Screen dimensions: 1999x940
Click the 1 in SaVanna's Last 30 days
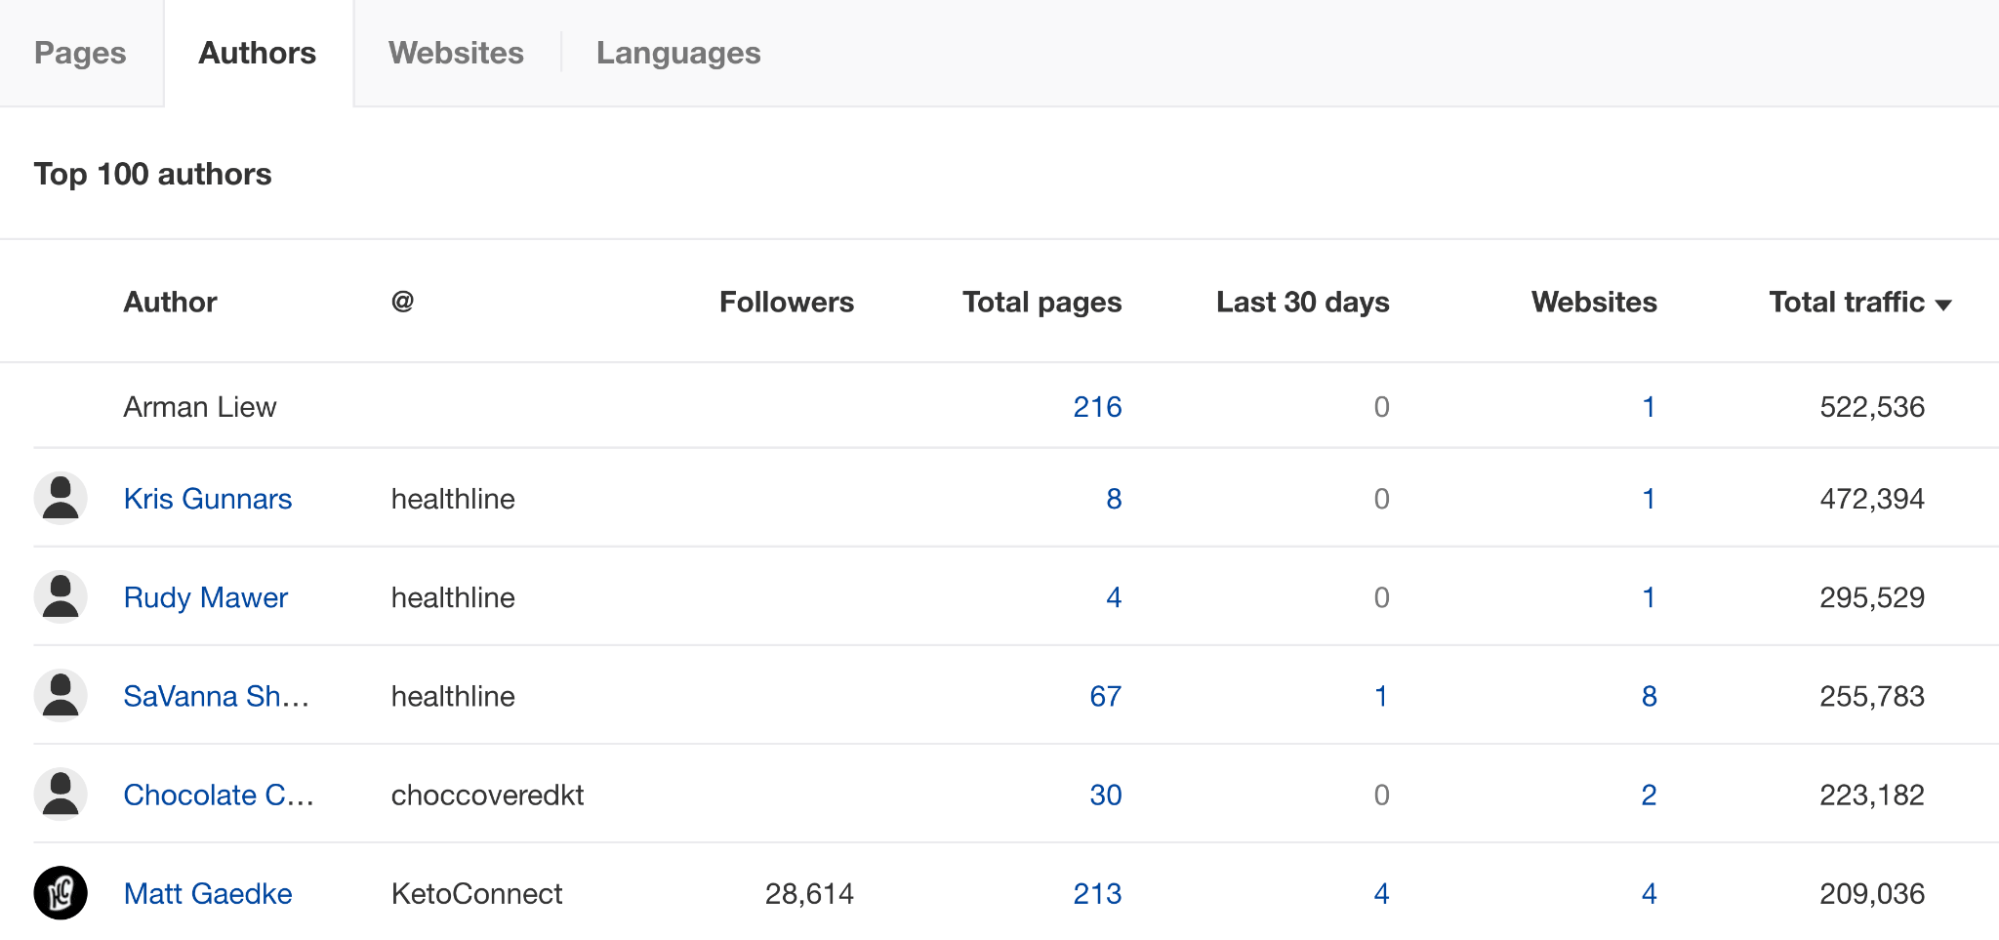coord(1381,695)
